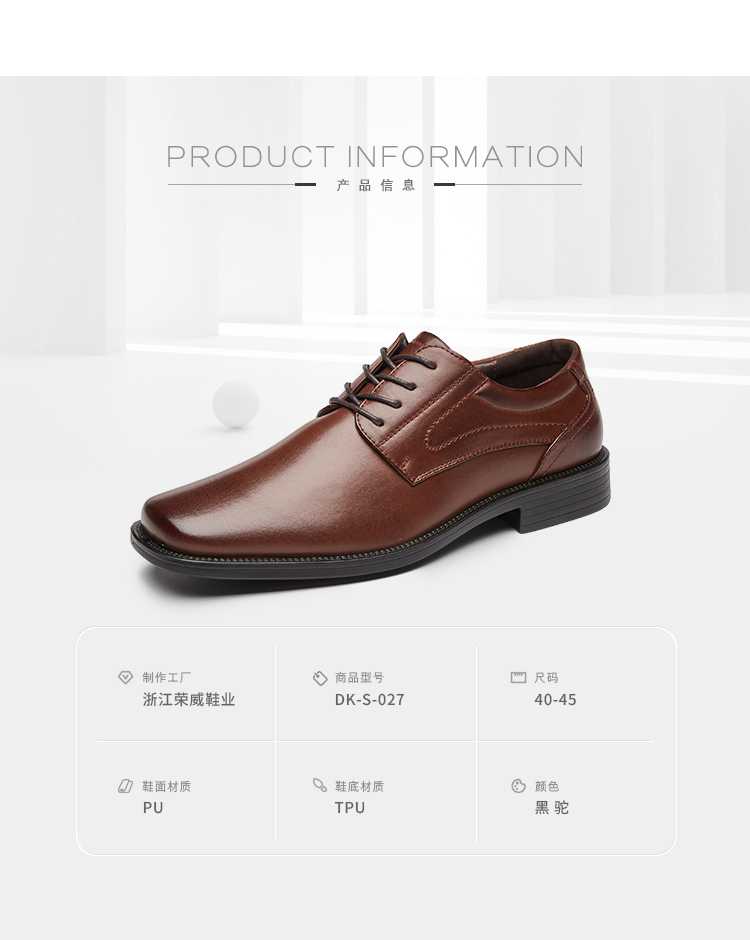Click the 商品型号 label
The height and width of the screenshot is (940, 750).
359,677
